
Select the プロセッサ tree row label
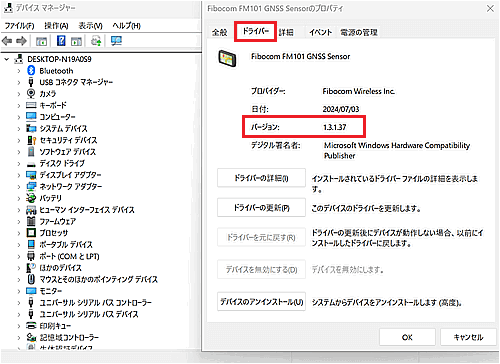click(x=54, y=233)
